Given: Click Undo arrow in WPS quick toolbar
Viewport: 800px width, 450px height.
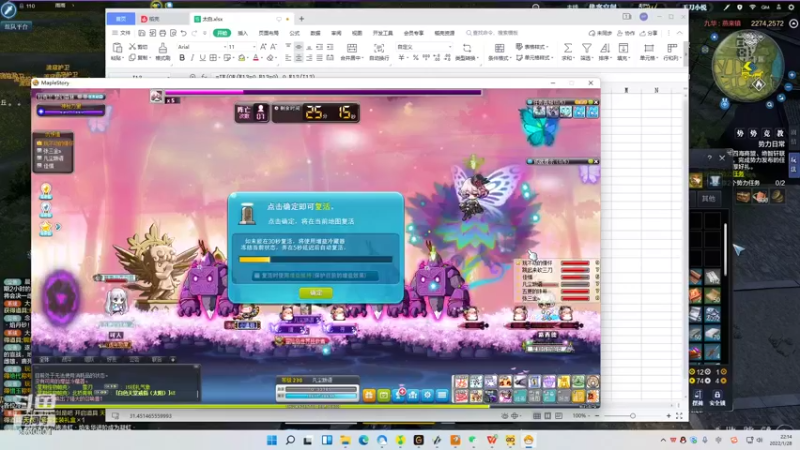Looking at the screenshot, I should [183, 33].
